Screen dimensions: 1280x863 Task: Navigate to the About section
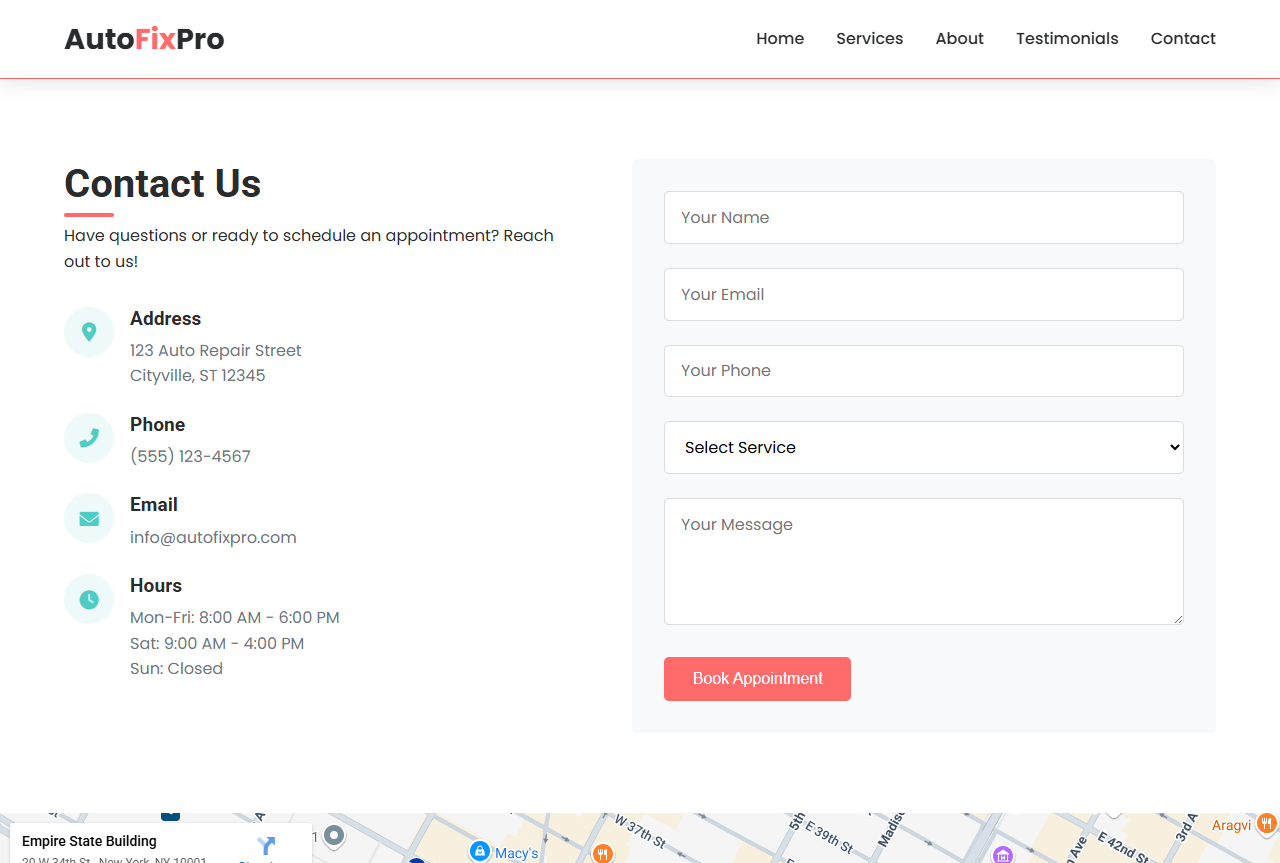tap(959, 39)
